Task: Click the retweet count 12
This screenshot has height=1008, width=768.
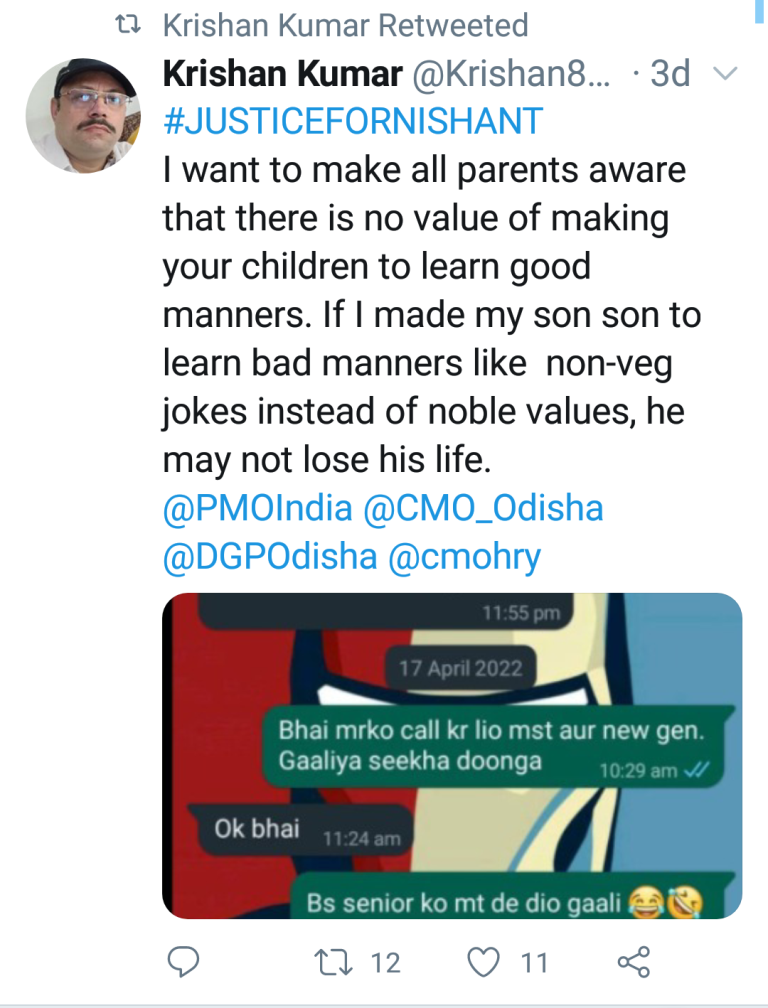Action: pyautogui.click(x=385, y=963)
